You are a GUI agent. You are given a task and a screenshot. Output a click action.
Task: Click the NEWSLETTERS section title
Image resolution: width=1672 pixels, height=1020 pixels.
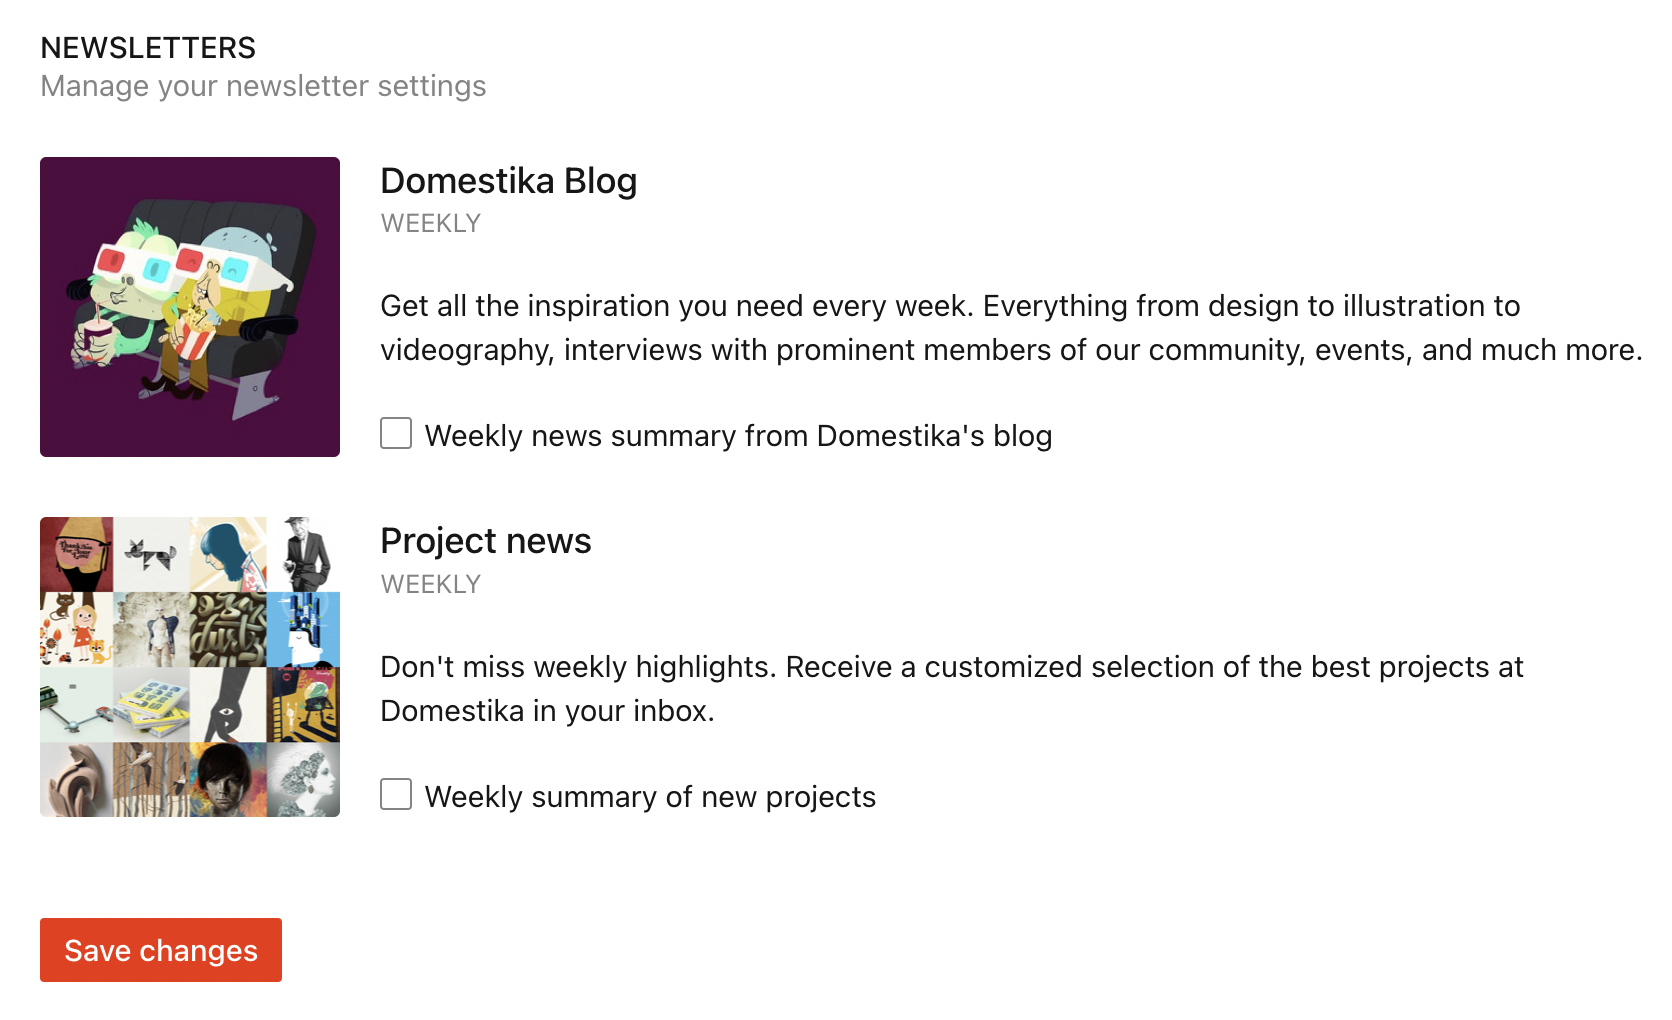148,48
